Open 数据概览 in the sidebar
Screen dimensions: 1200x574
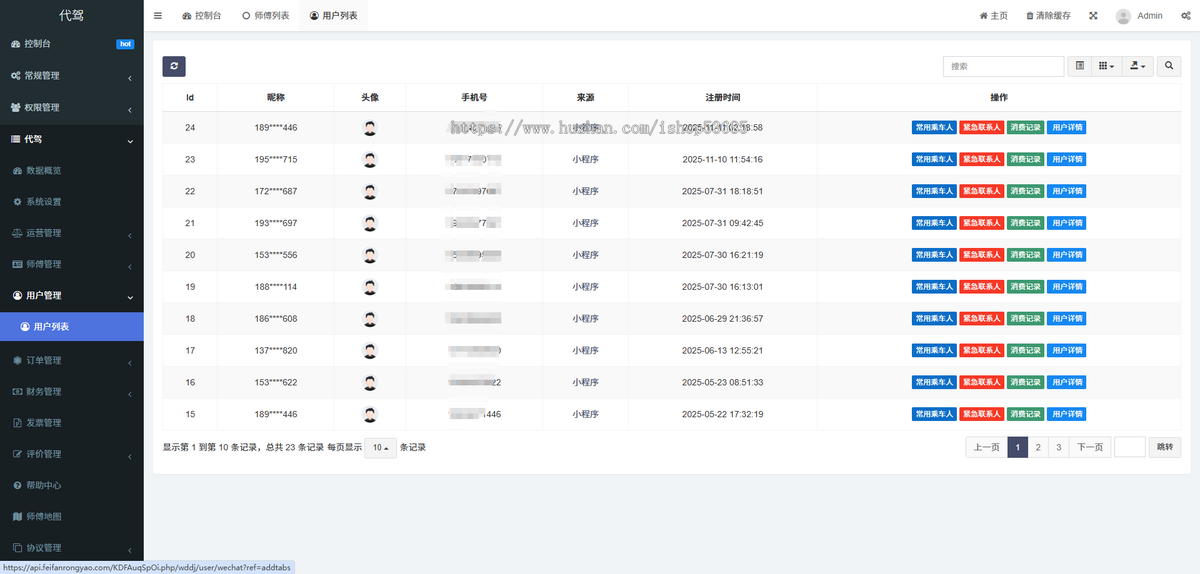click(x=70, y=170)
